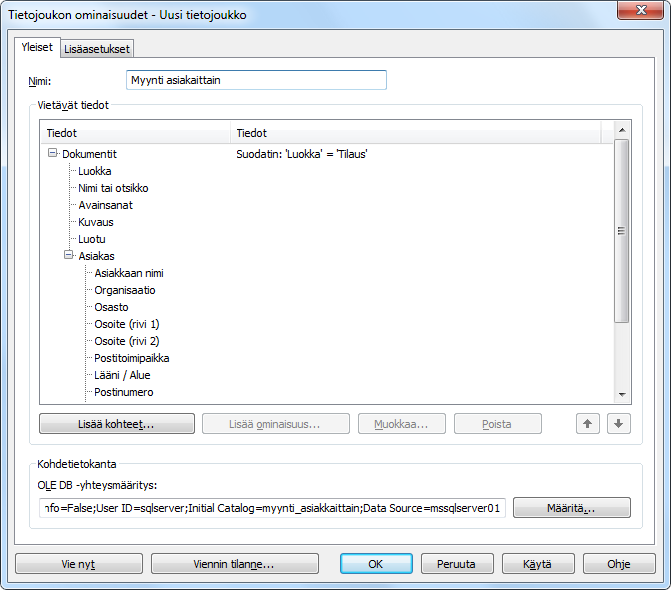The width and height of the screenshot is (671, 590).
Task: Click the Lisää kohteet... button
Action: (117, 424)
